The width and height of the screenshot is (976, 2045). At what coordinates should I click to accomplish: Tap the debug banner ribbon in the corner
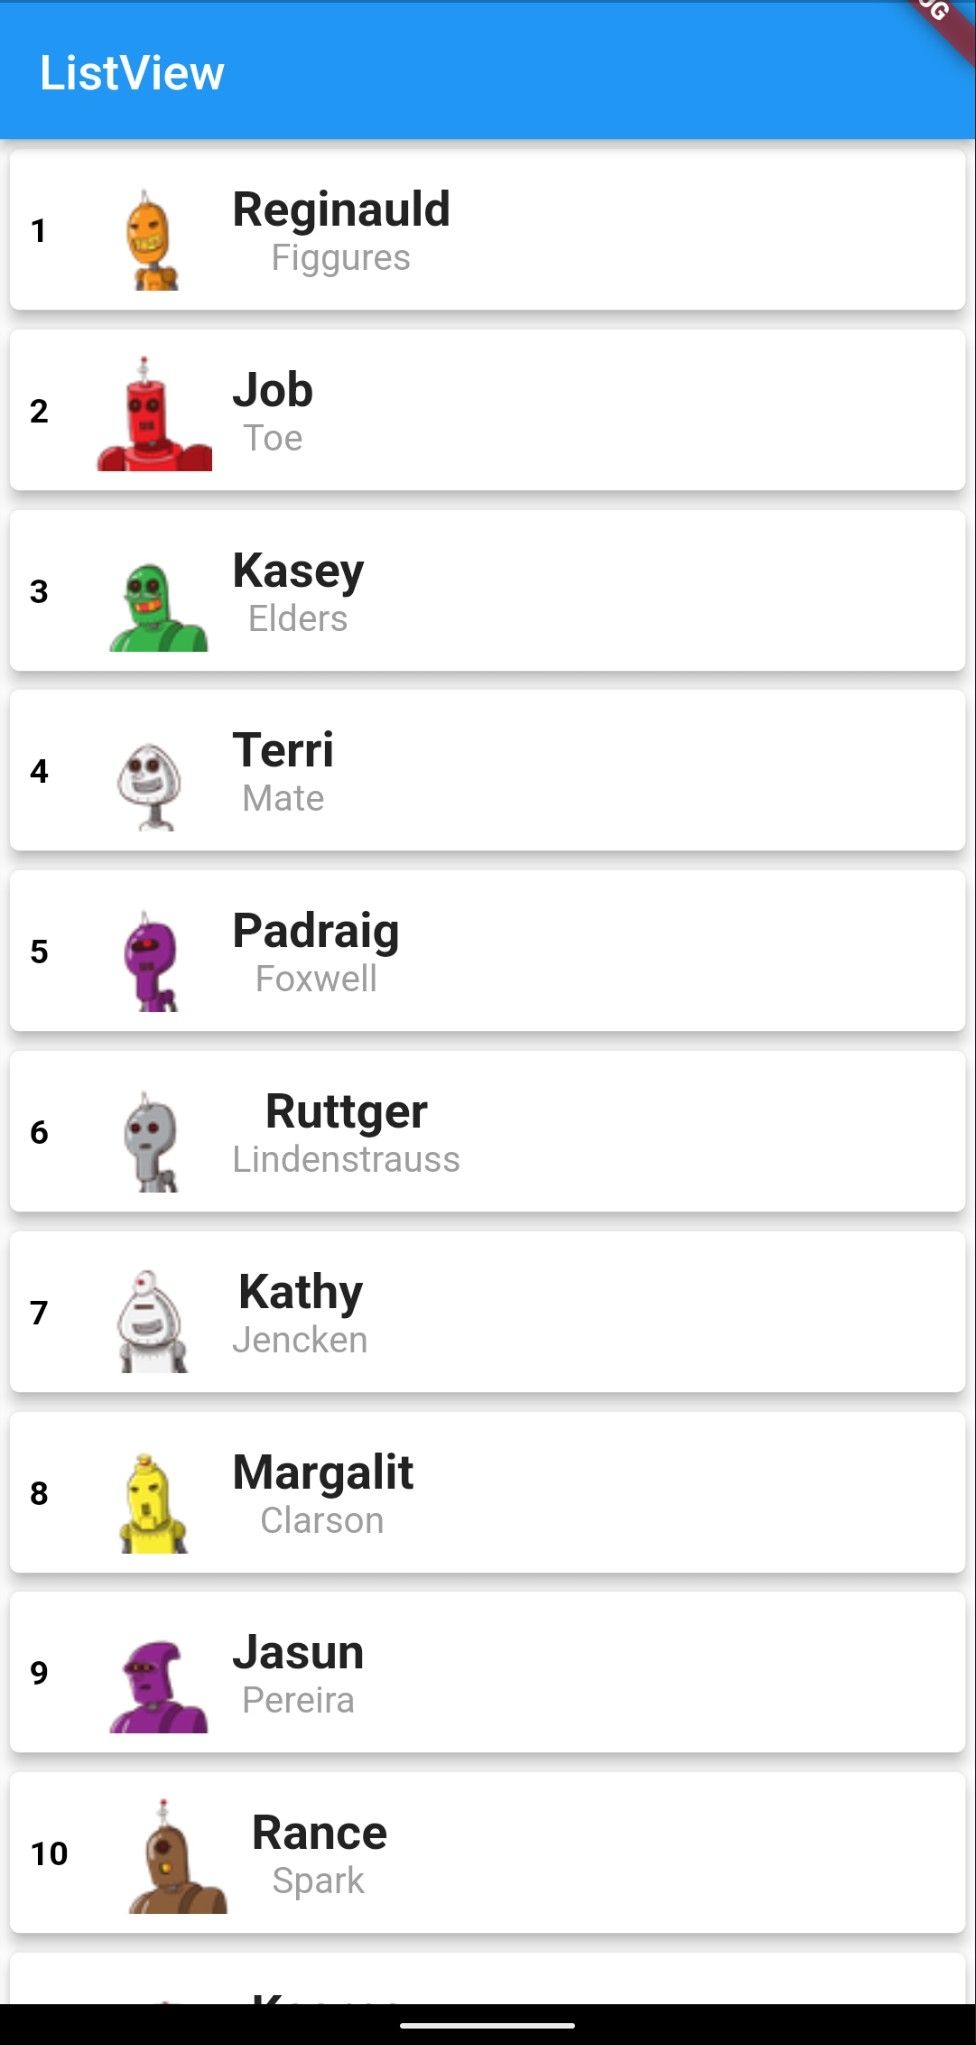click(x=940, y=22)
